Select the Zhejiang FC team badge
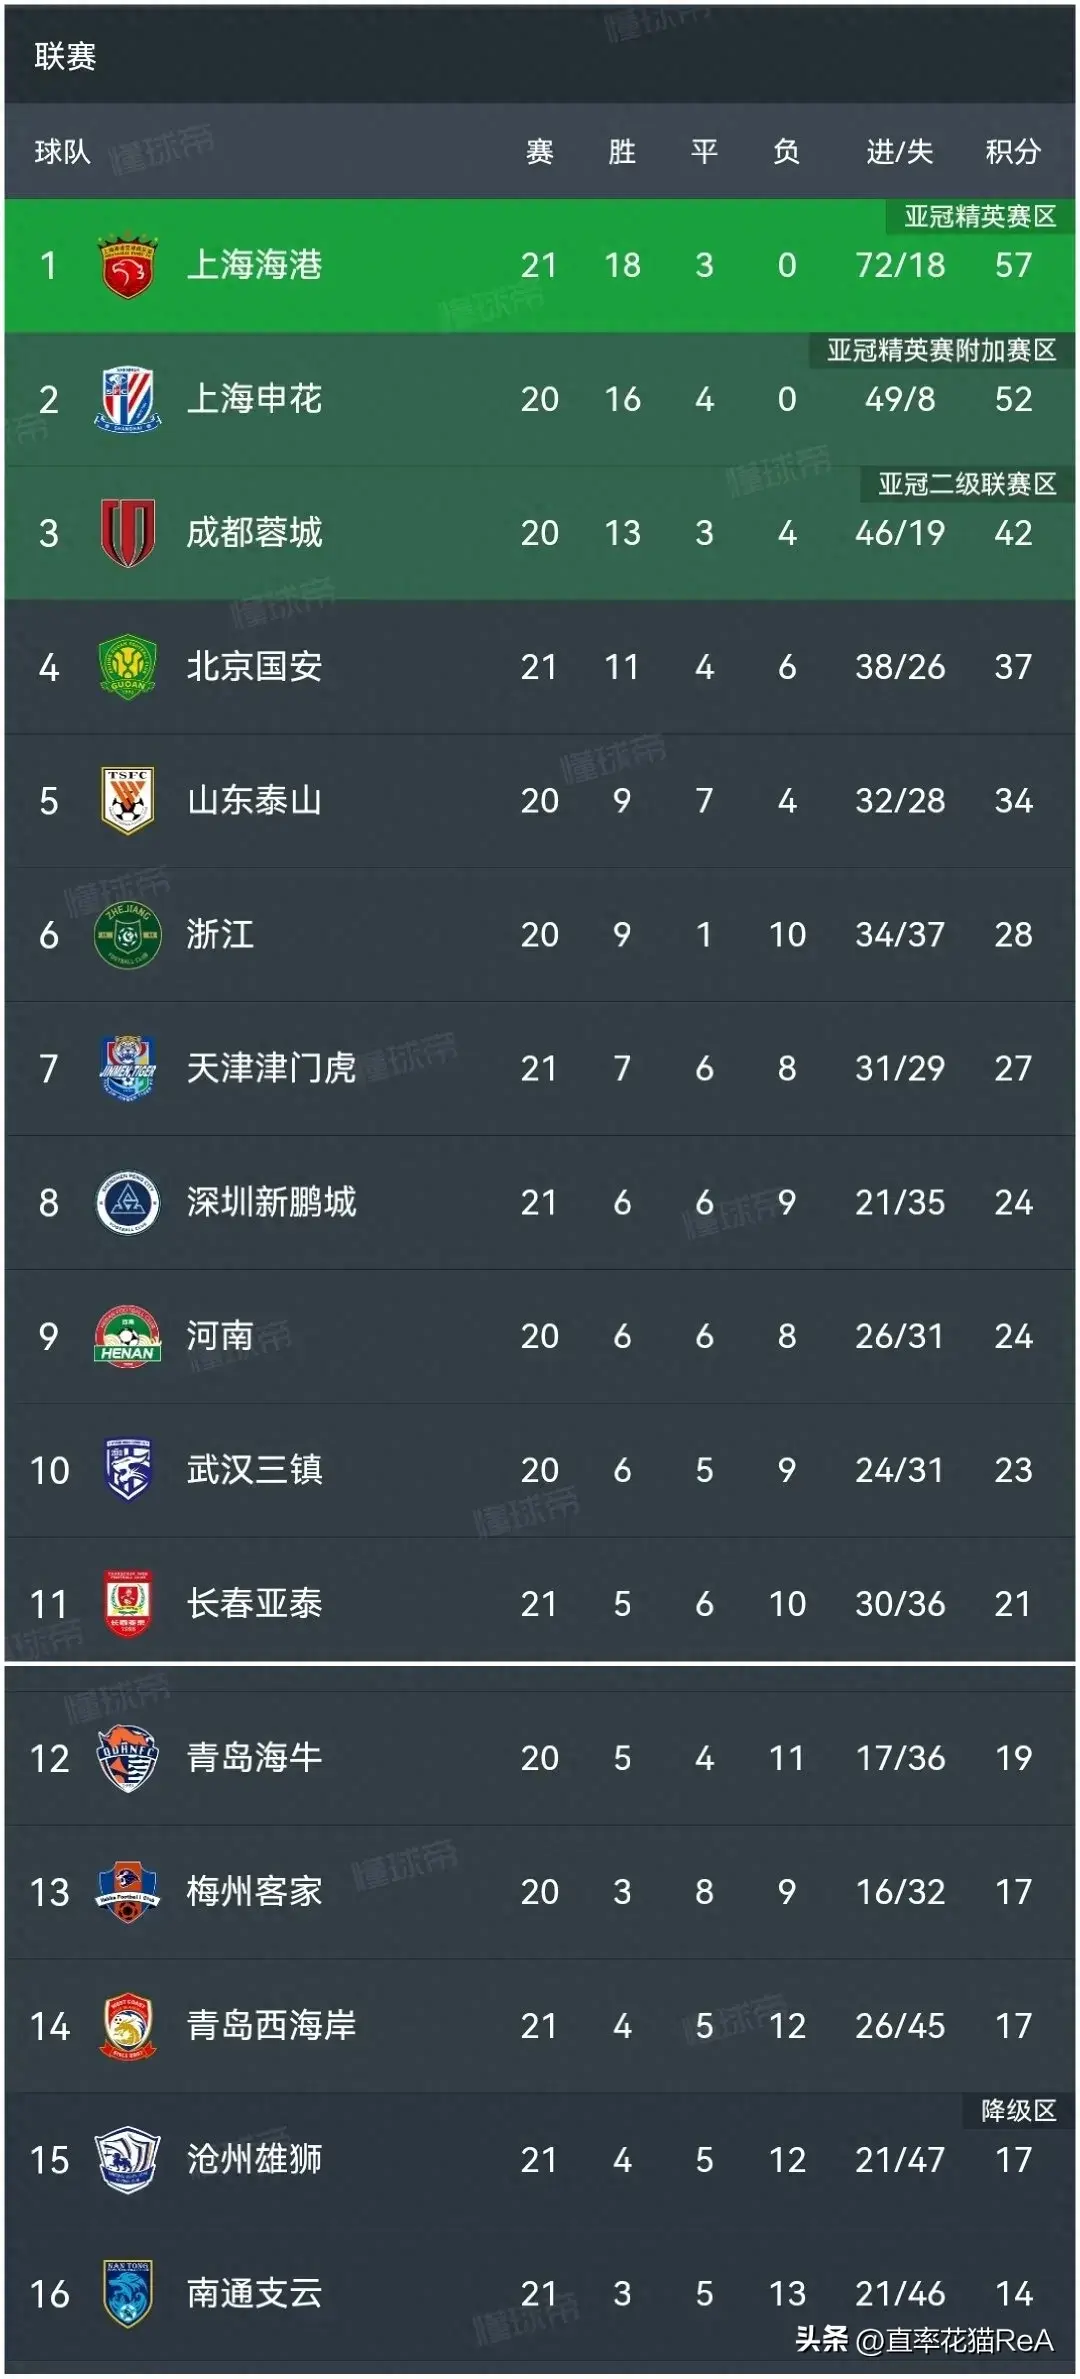 [x=130, y=935]
